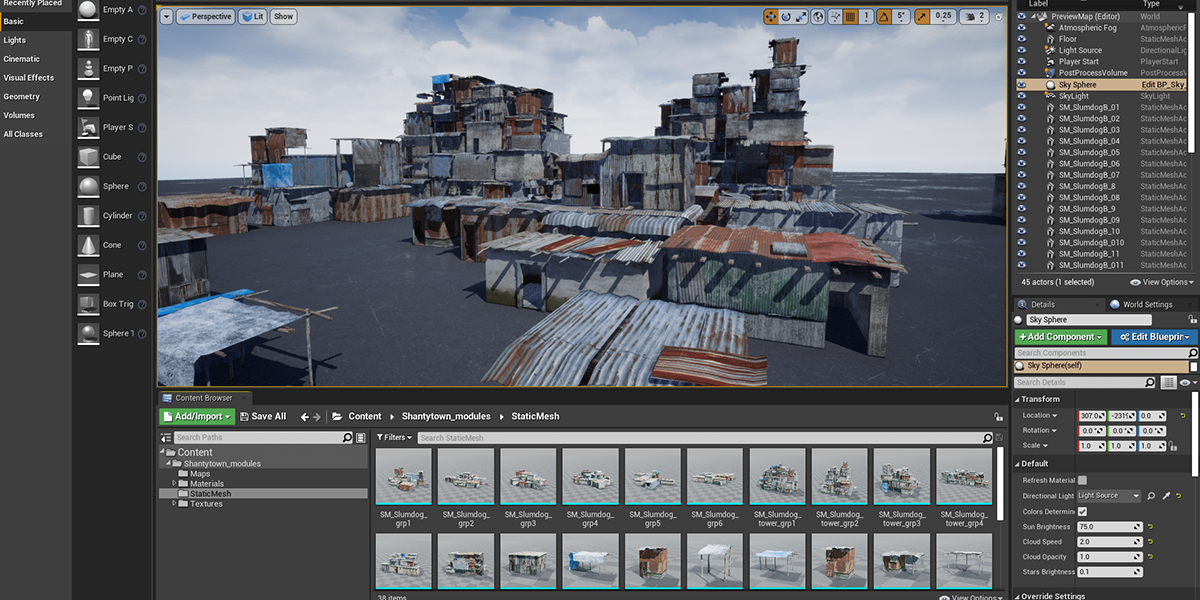Select the translate gizmo tool in viewport
This screenshot has width=1200, height=600.
[x=771, y=16]
